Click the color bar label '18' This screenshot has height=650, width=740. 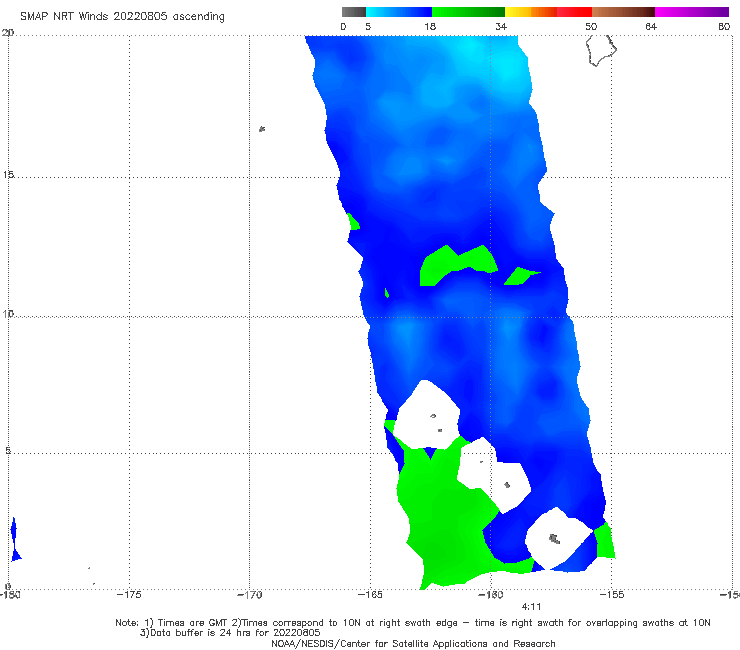[430, 26]
